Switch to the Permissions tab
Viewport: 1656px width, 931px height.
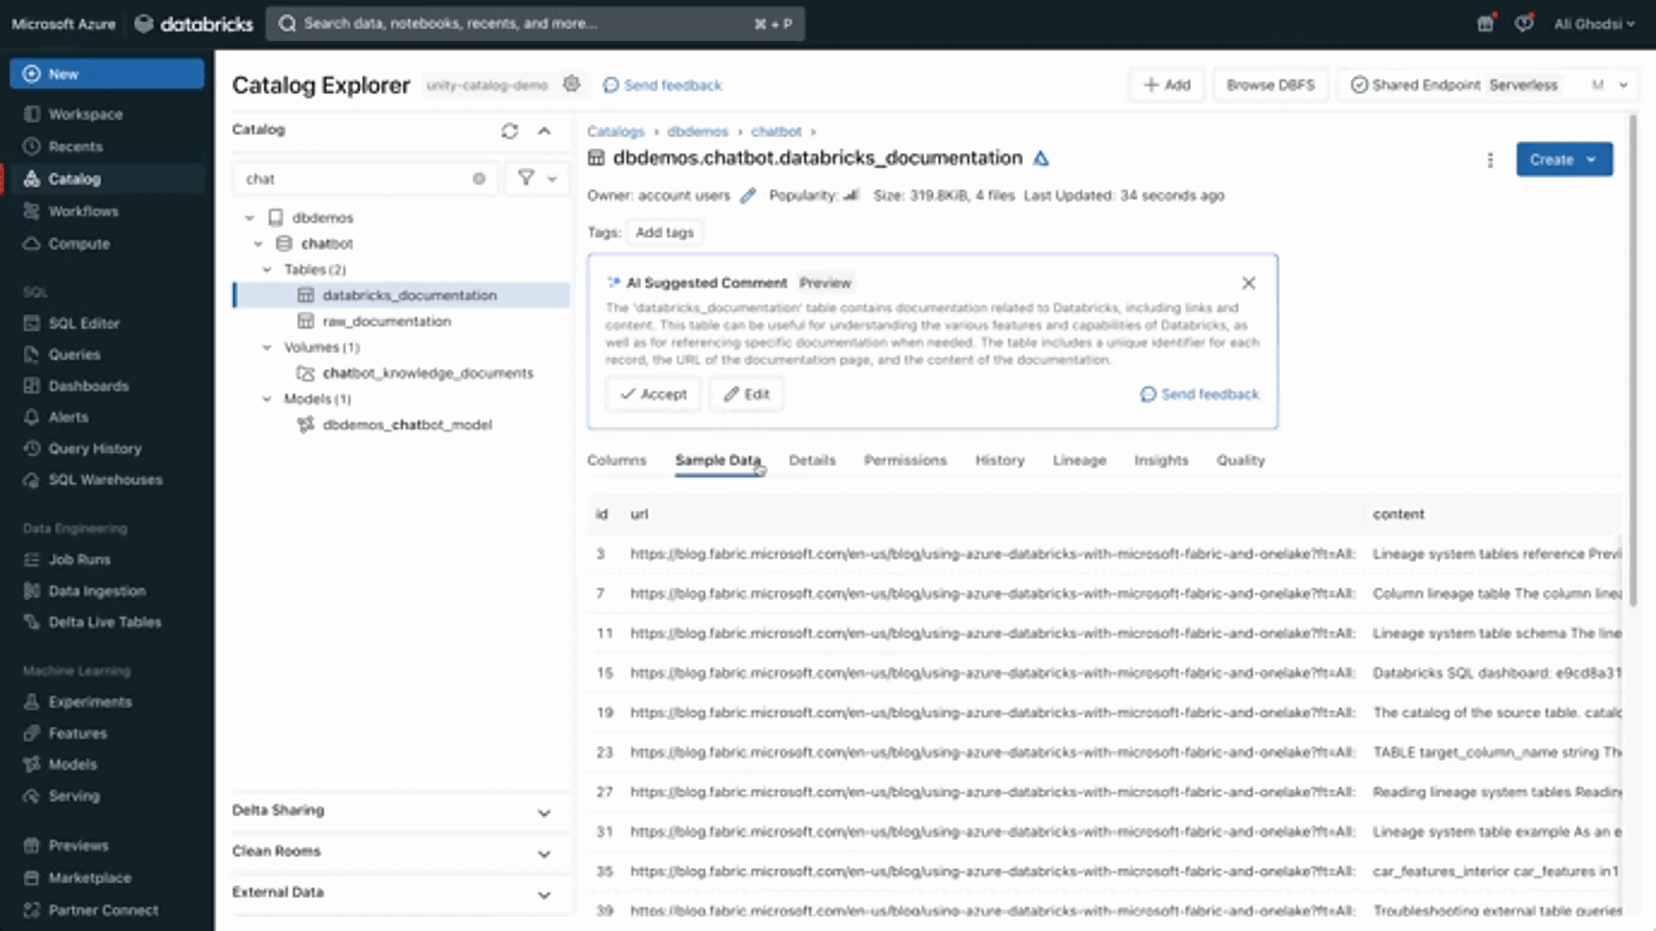[905, 460]
